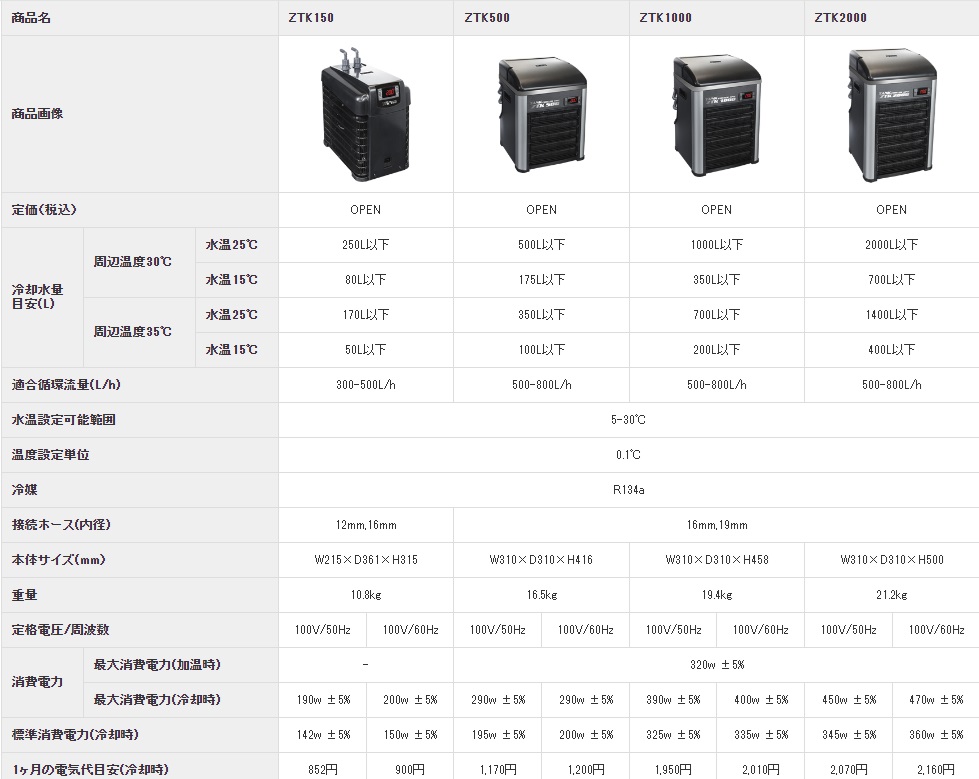Click the 最大消費電力(加温時) label
Screen dimensions: 979x779
(157, 664)
